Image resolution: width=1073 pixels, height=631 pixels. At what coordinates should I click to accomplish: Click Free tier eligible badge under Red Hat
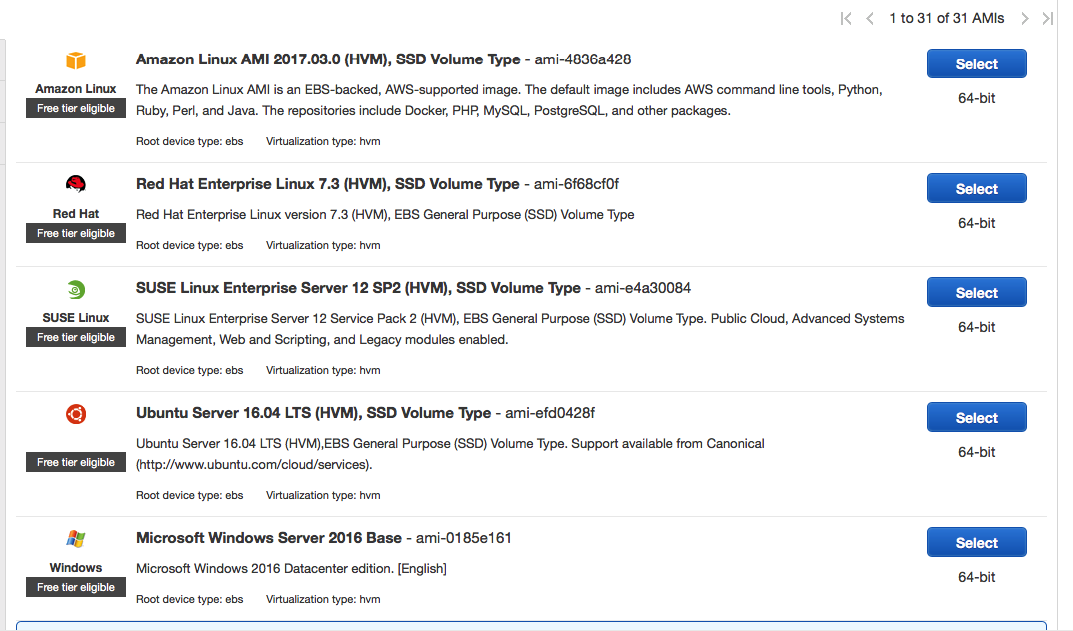pos(76,233)
